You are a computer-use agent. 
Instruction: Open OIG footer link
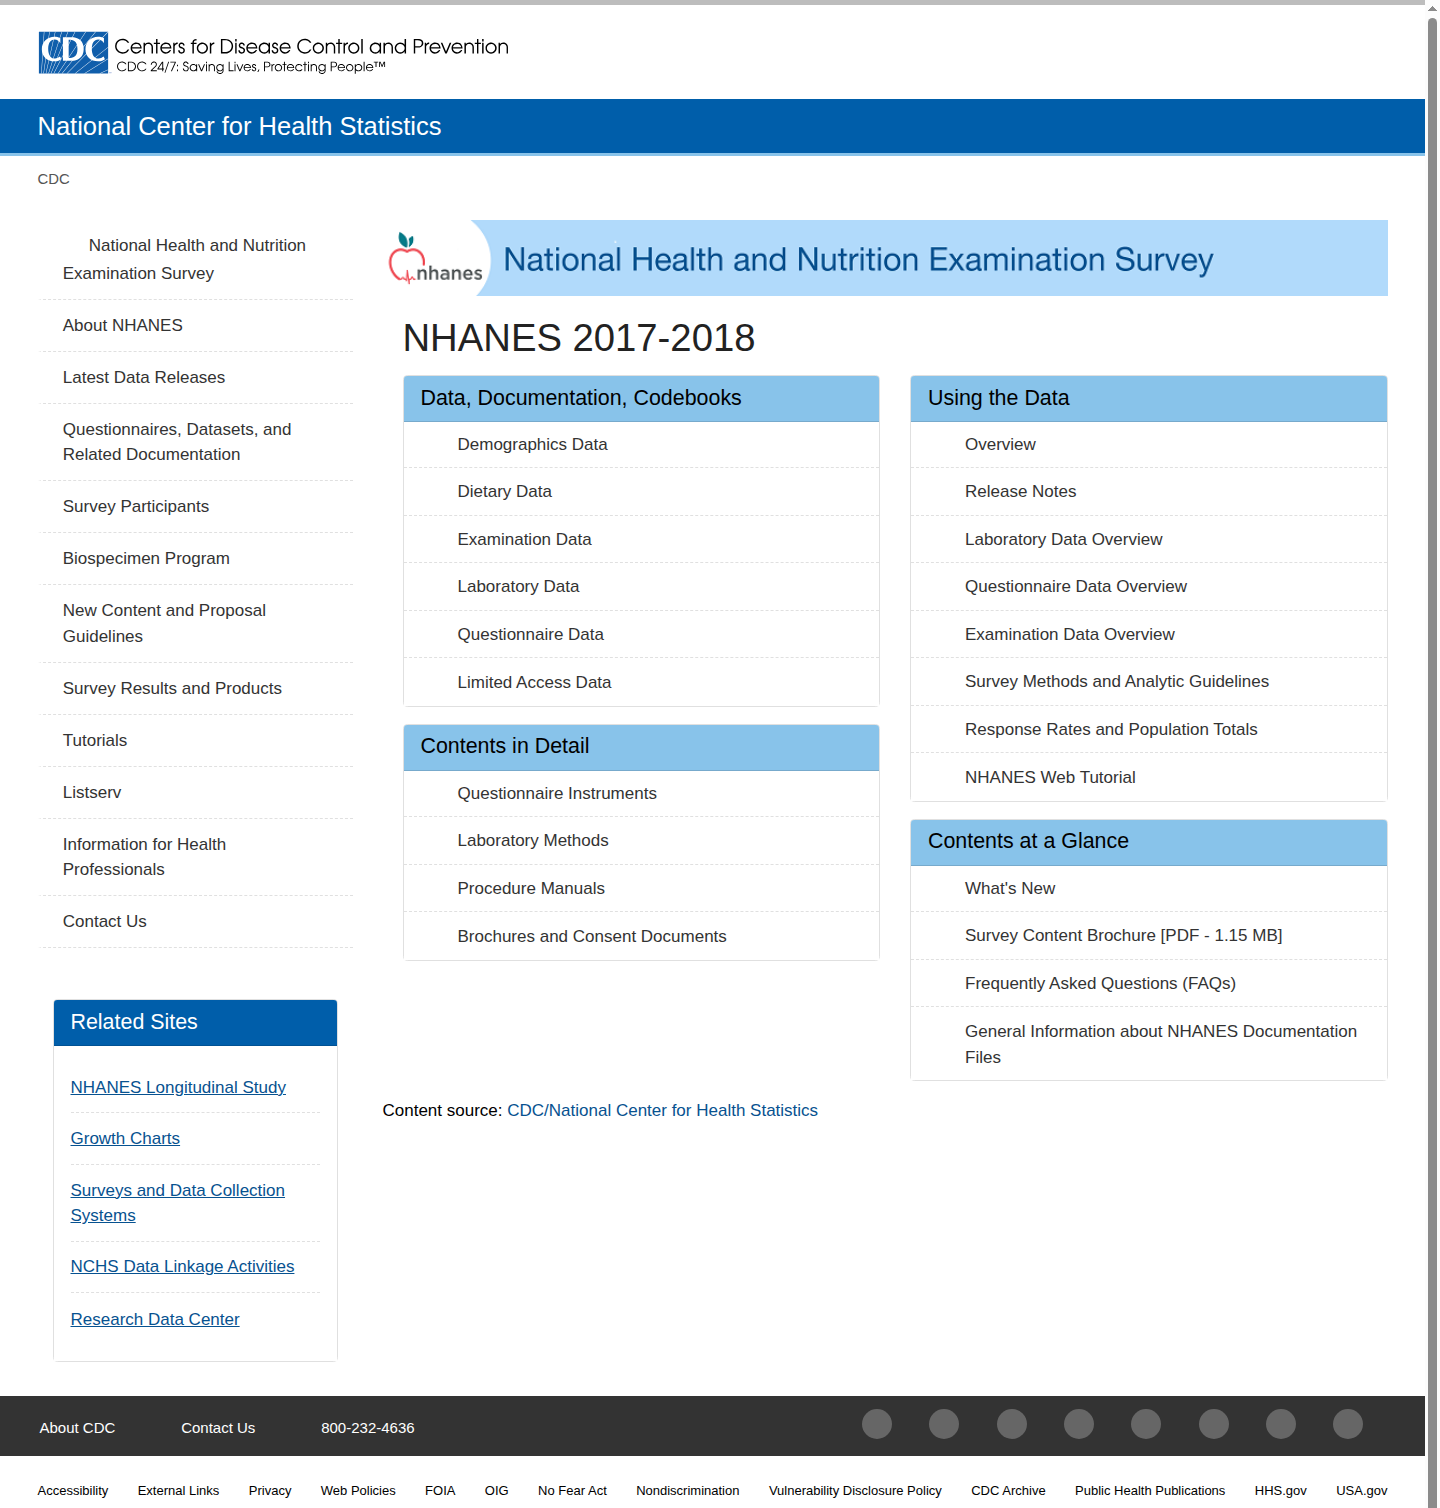click(x=497, y=1490)
